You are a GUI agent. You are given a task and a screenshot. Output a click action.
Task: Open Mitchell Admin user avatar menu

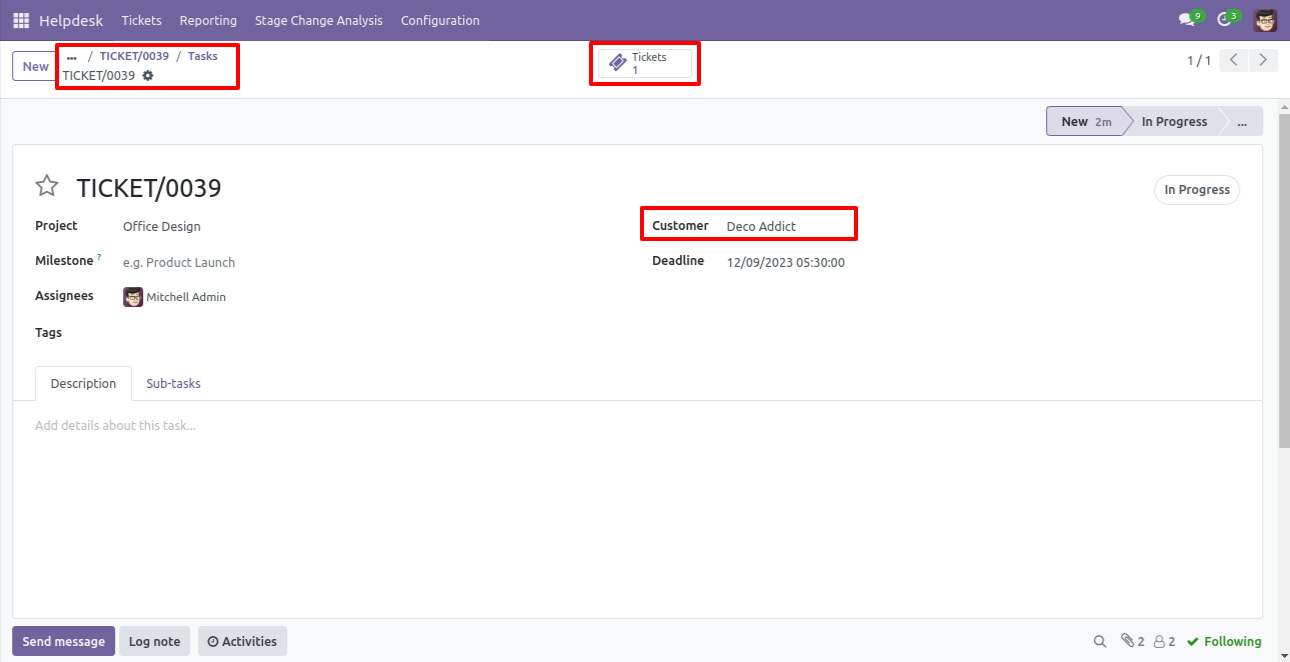click(x=1265, y=20)
